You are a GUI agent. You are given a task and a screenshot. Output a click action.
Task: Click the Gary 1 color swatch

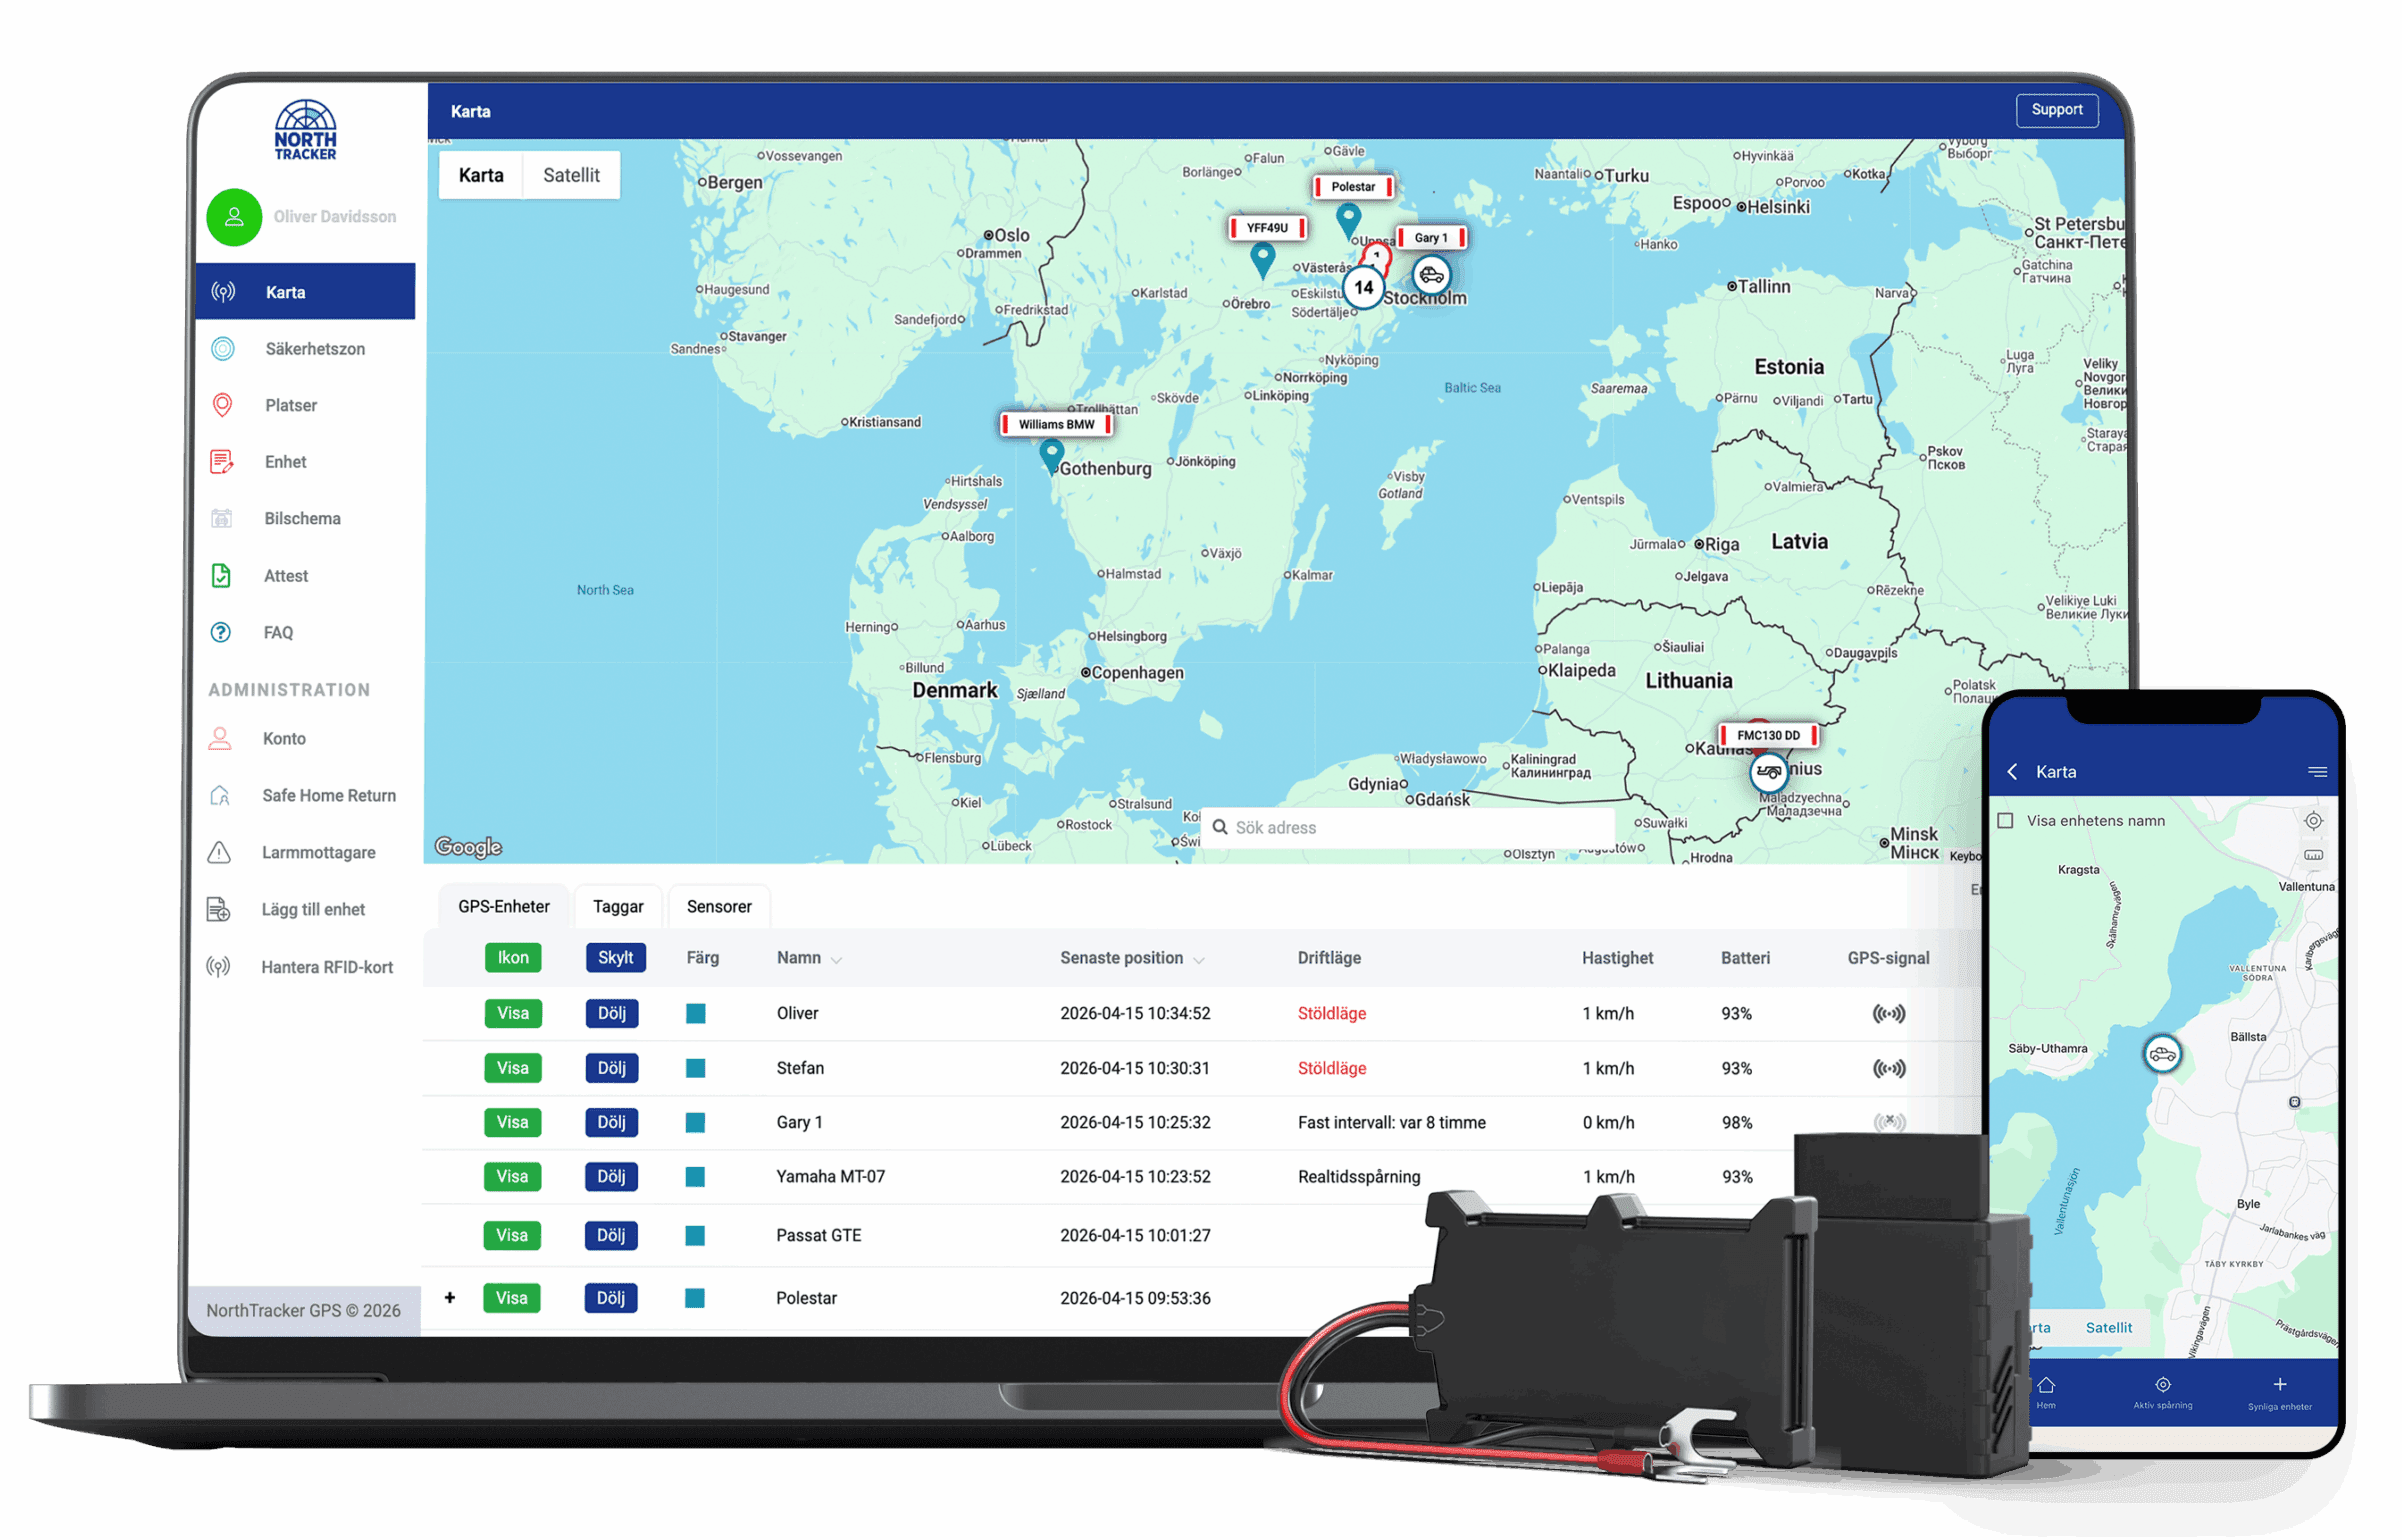[x=695, y=1122]
